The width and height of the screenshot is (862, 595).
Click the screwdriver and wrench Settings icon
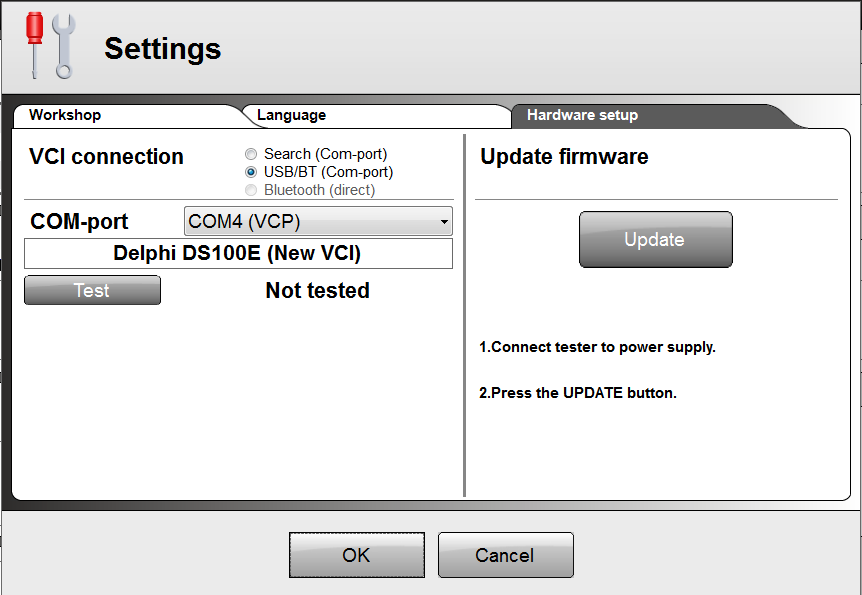[x=51, y=46]
